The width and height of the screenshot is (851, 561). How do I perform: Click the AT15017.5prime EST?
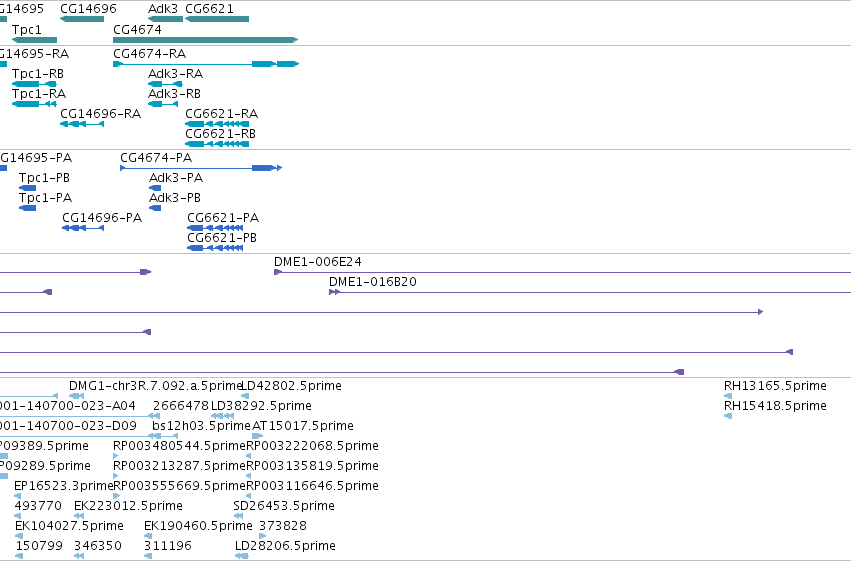tap(258, 436)
